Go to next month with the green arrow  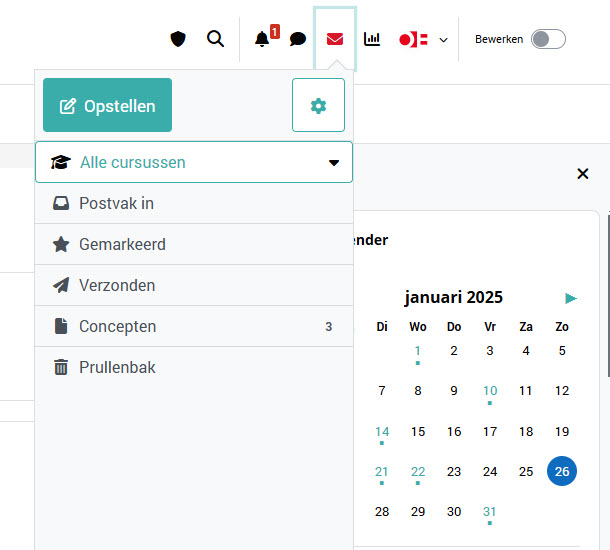click(x=571, y=298)
